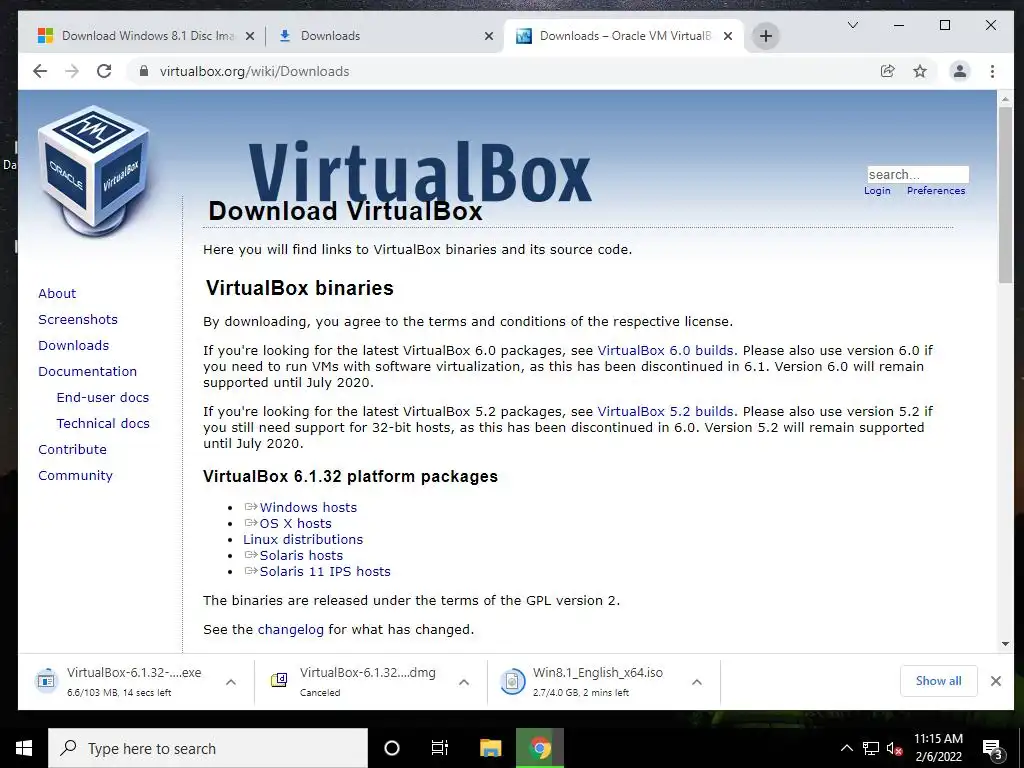Open Cortana circle icon on taskbar
This screenshot has width=1024, height=768.
[x=392, y=748]
